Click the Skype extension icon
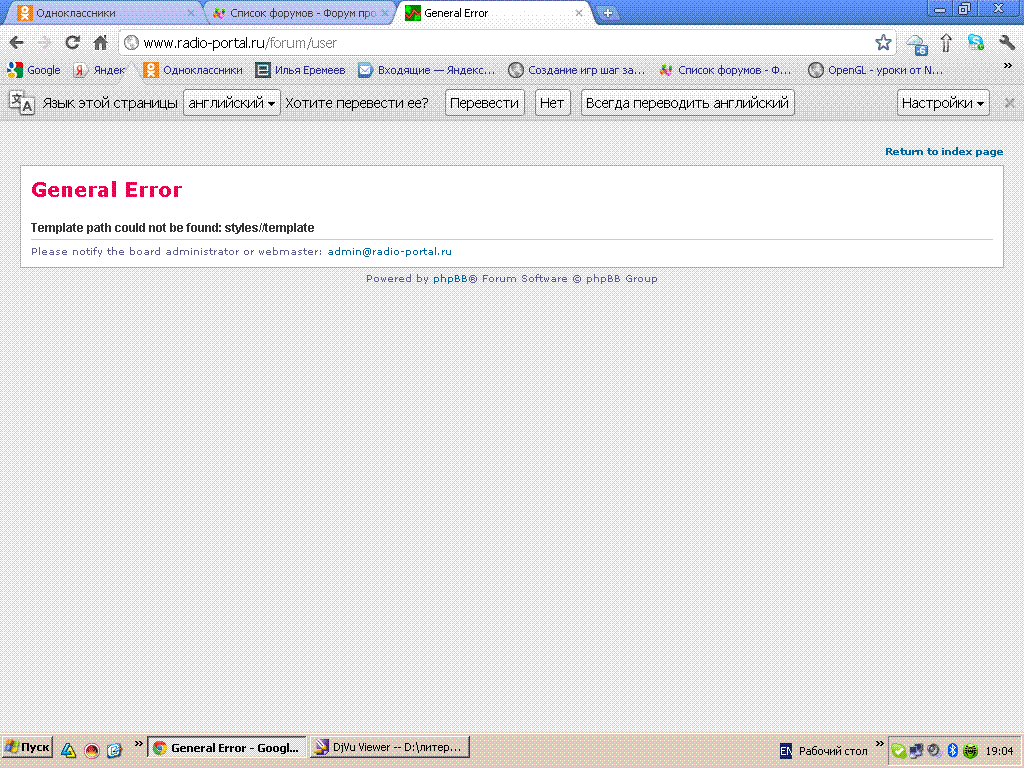The image size is (1024, 768). pos(976,42)
